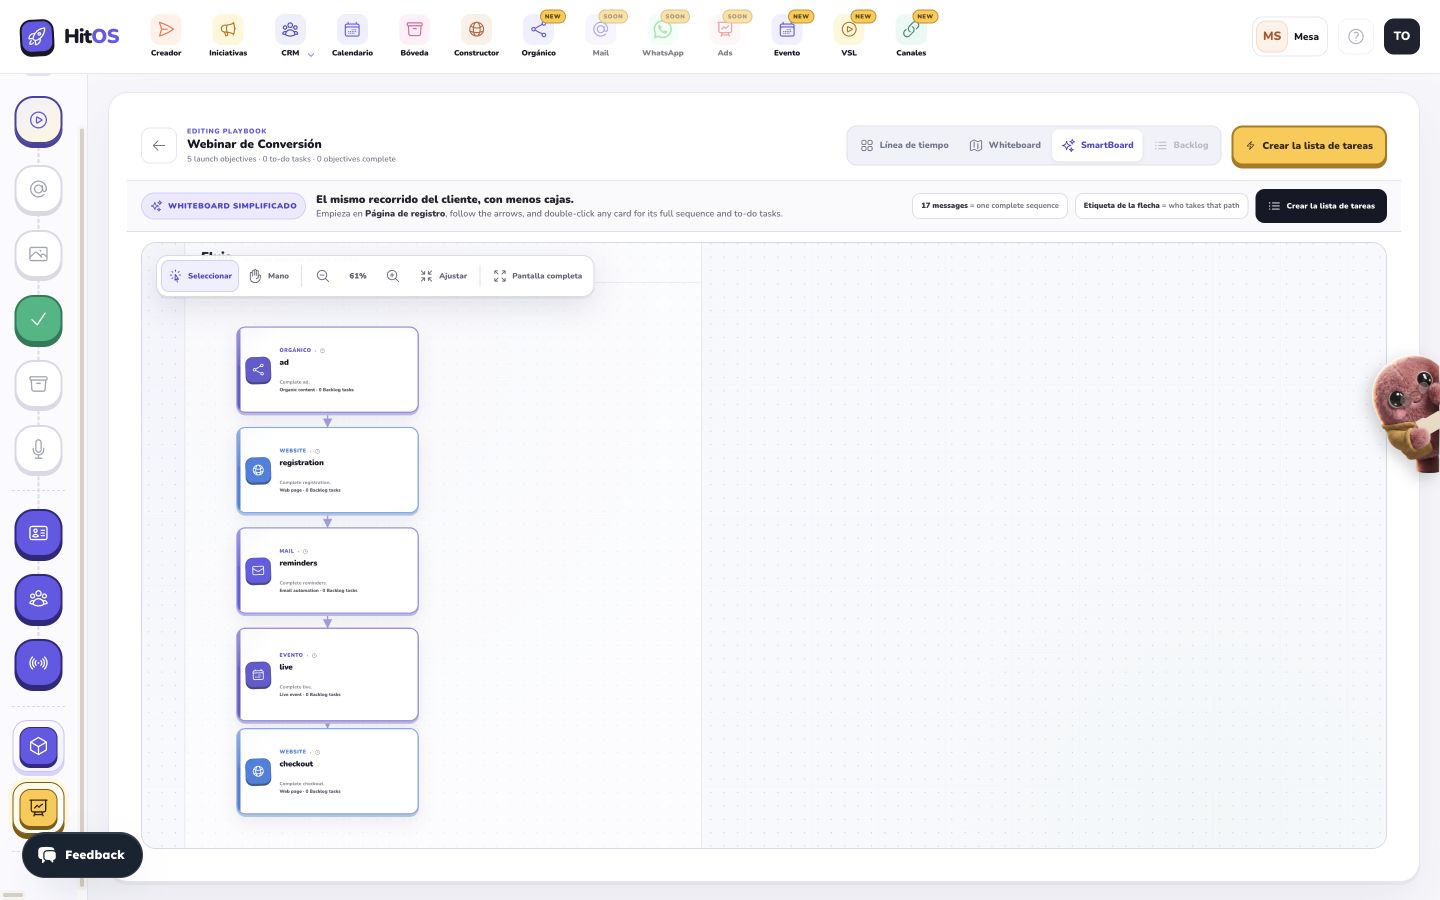This screenshot has height=900, width=1440.
Task: Switch to the Whiteboard tab
Action: pos(1005,145)
